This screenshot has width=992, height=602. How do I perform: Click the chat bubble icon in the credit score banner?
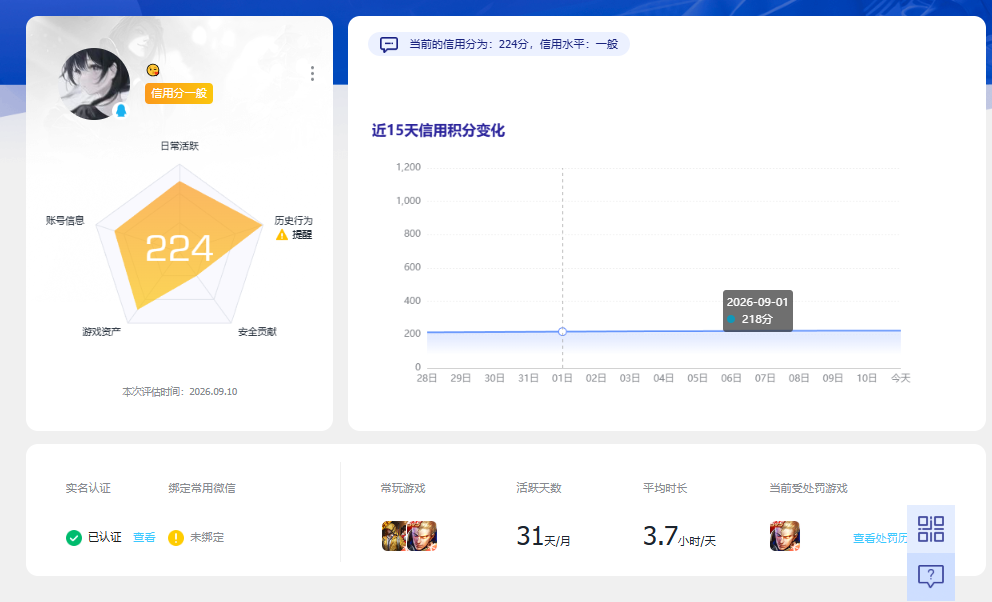tap(388, 44)
